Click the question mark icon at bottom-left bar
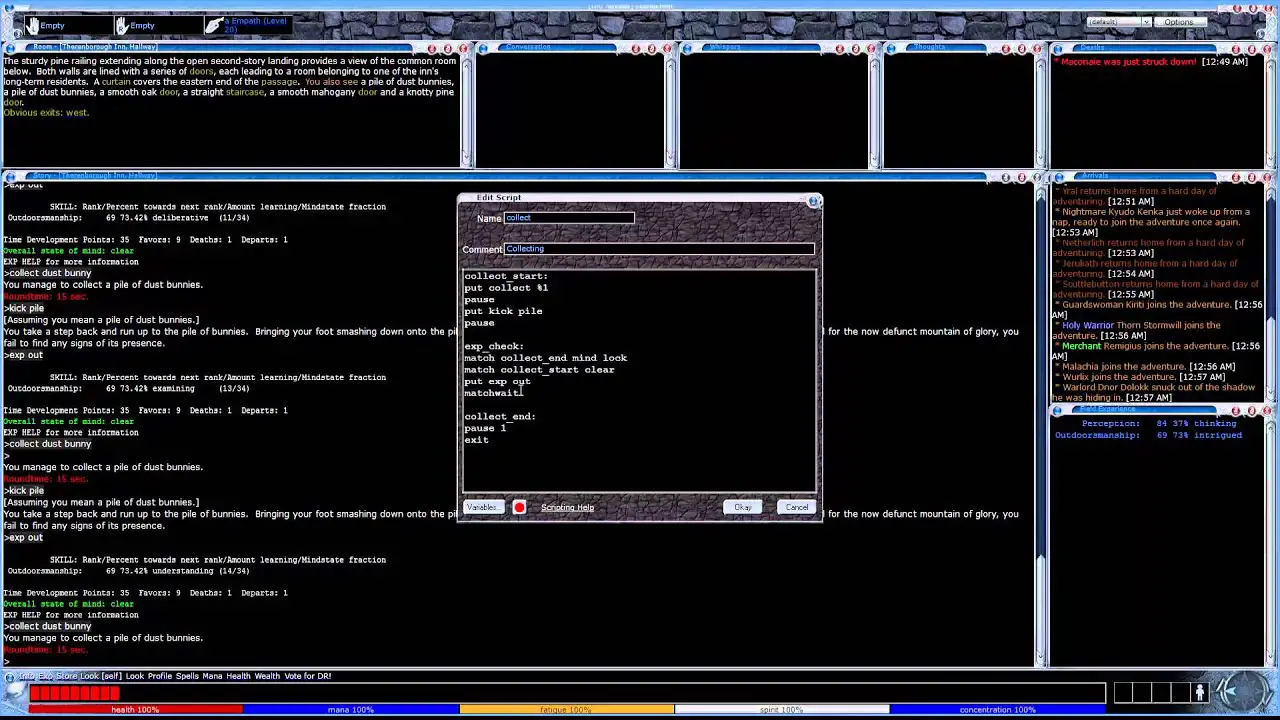This screenshot has width=1280, height=720. tap(10, 677)
